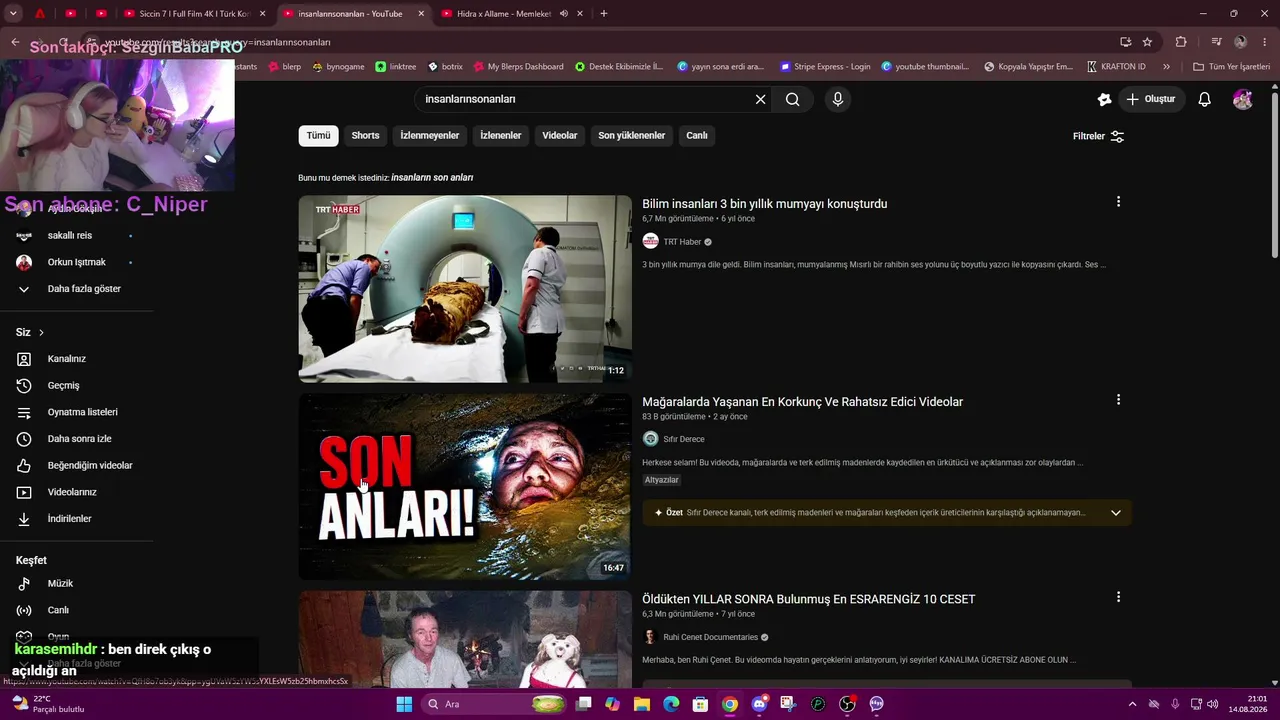Screen dimensions: 1280x720
Task: Open a new Chrome tab
Action: click(604, 14)
